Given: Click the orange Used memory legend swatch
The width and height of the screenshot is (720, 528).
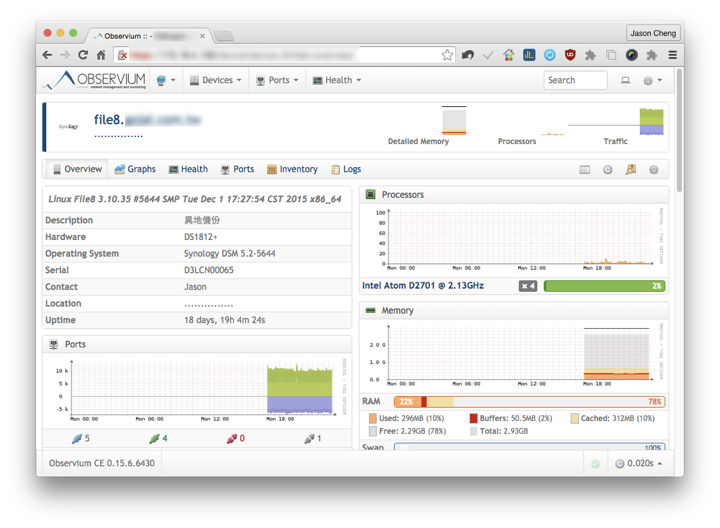Looking at the screenshot, I should [x=372, y=418].
